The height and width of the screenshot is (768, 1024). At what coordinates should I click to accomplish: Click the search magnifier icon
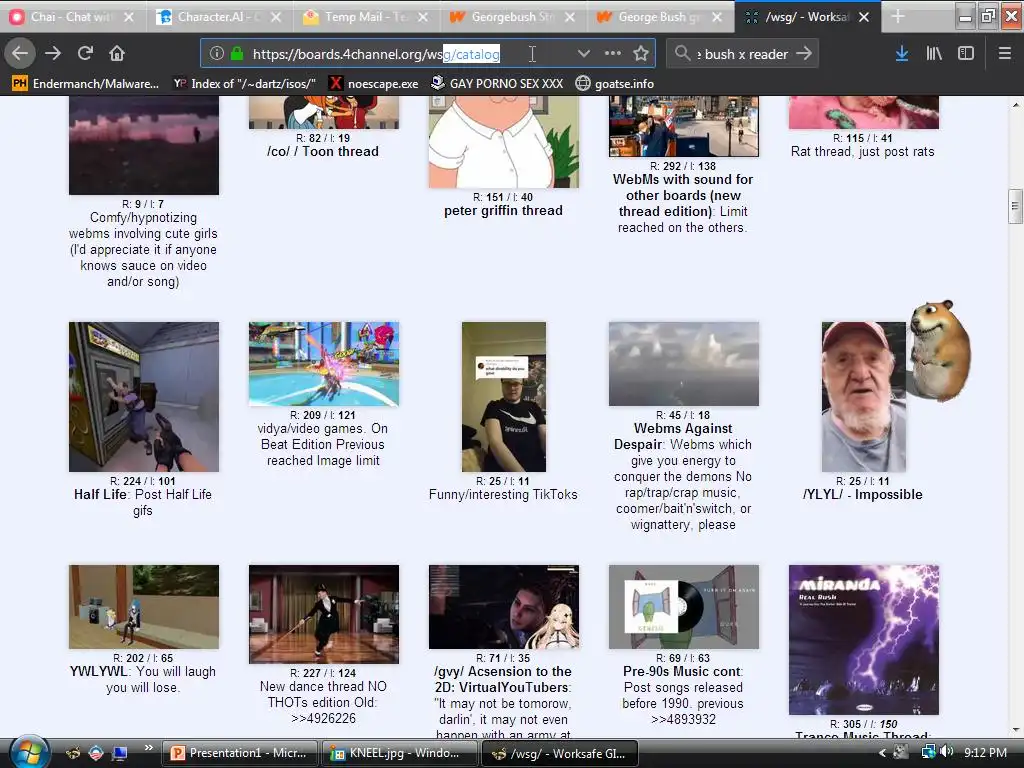tap(682, 54)
